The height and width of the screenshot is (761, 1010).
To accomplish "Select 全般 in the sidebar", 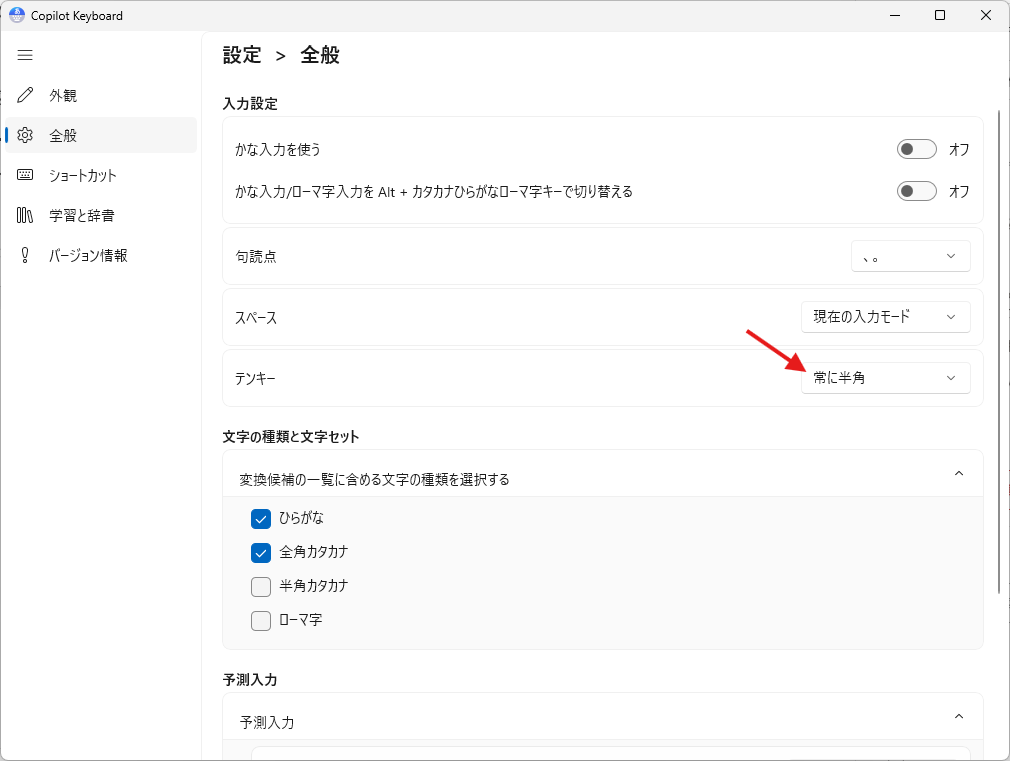I will [101, 135].
